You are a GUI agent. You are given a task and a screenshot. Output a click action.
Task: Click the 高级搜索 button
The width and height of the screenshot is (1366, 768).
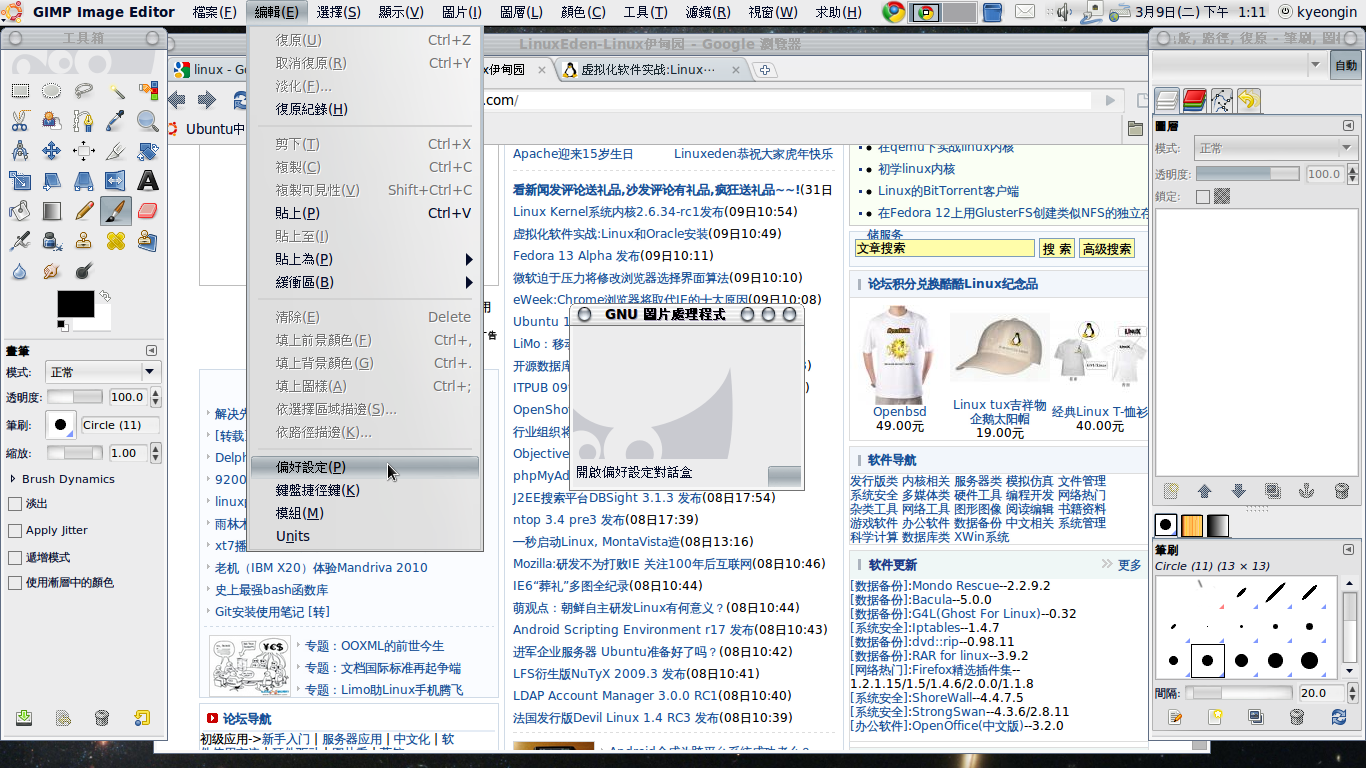[x=1107, y=249]
